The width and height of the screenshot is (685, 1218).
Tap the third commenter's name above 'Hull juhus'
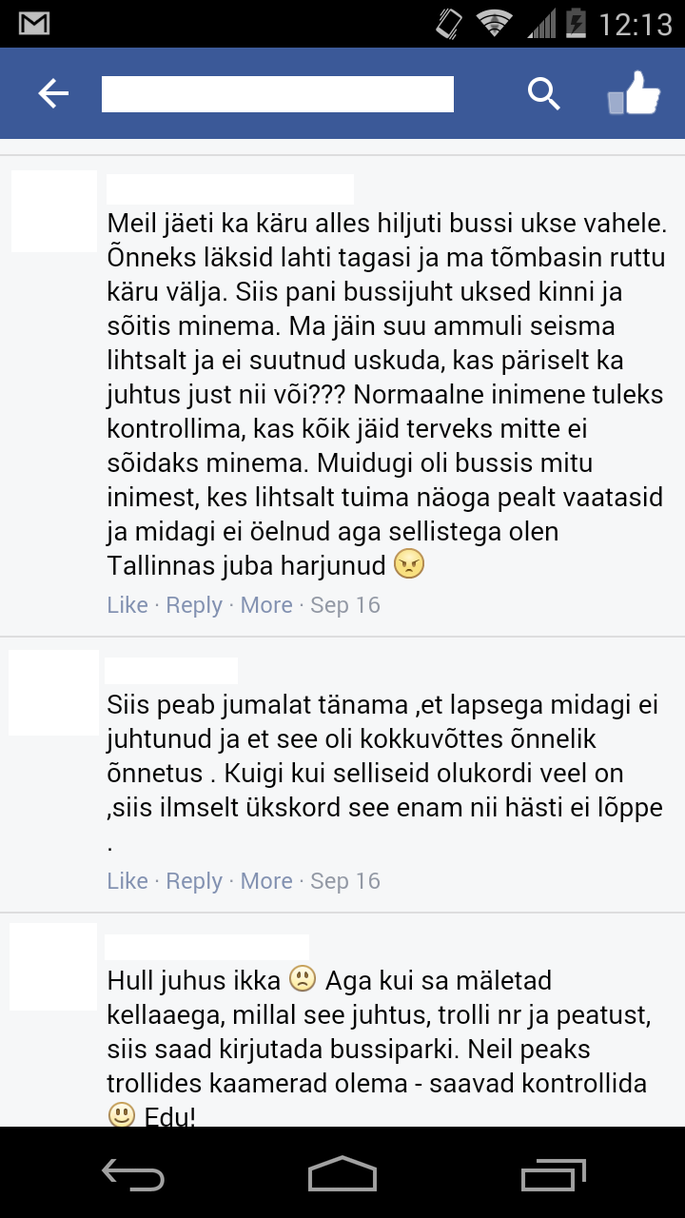(x=207, y=946)
